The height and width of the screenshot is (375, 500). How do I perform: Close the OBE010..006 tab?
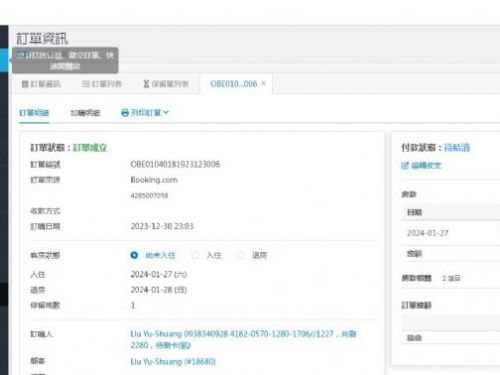pos(263,83)
